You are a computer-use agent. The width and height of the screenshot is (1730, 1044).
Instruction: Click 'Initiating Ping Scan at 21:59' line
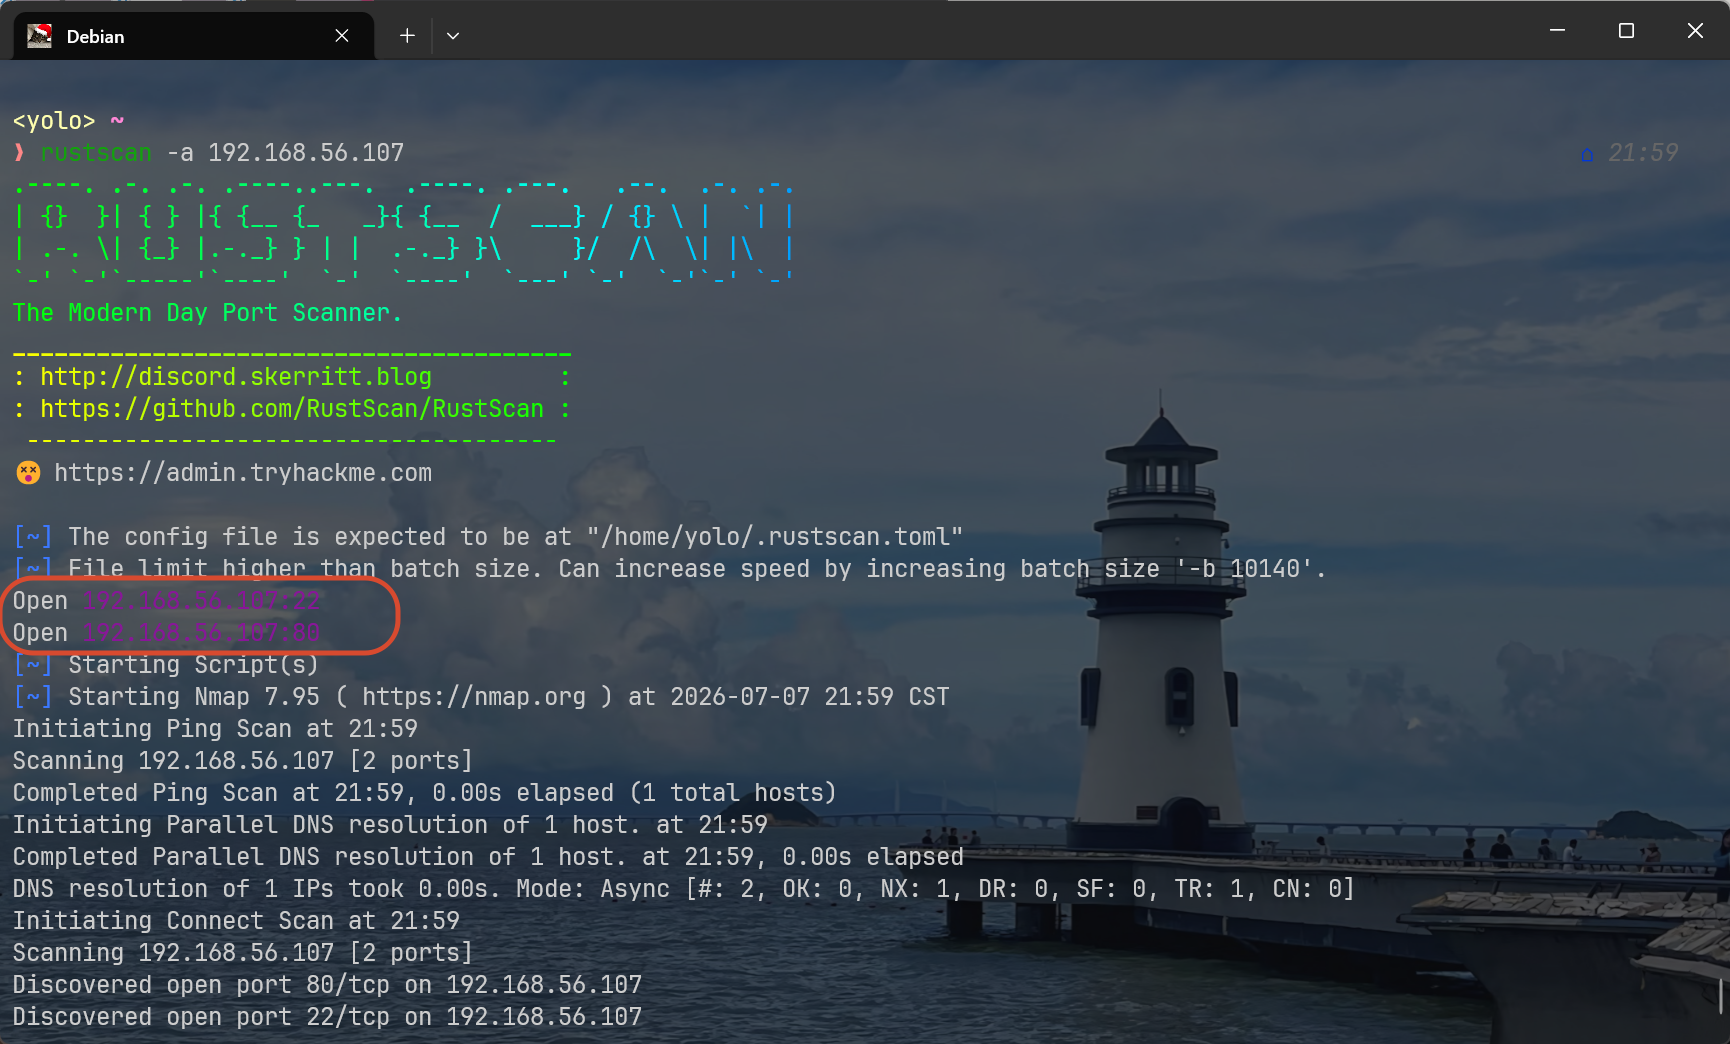(215, 729)
